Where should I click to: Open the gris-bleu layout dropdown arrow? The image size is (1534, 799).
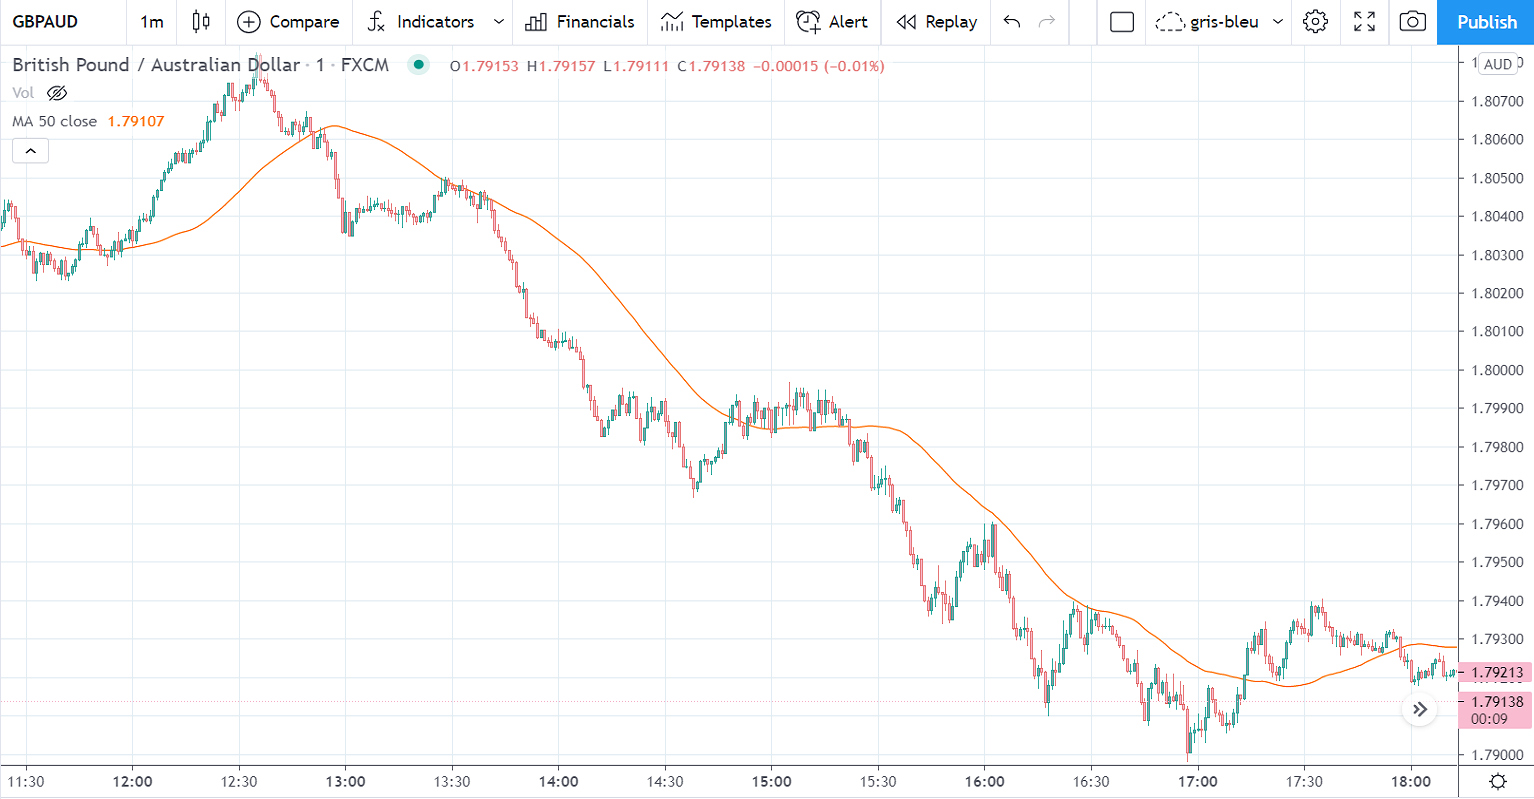[1278, 21]
